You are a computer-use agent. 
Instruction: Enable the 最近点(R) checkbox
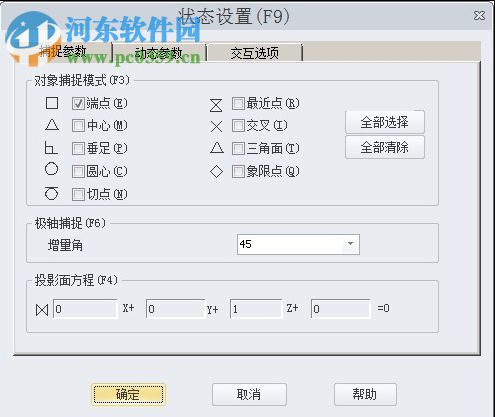tap(238, 104)
